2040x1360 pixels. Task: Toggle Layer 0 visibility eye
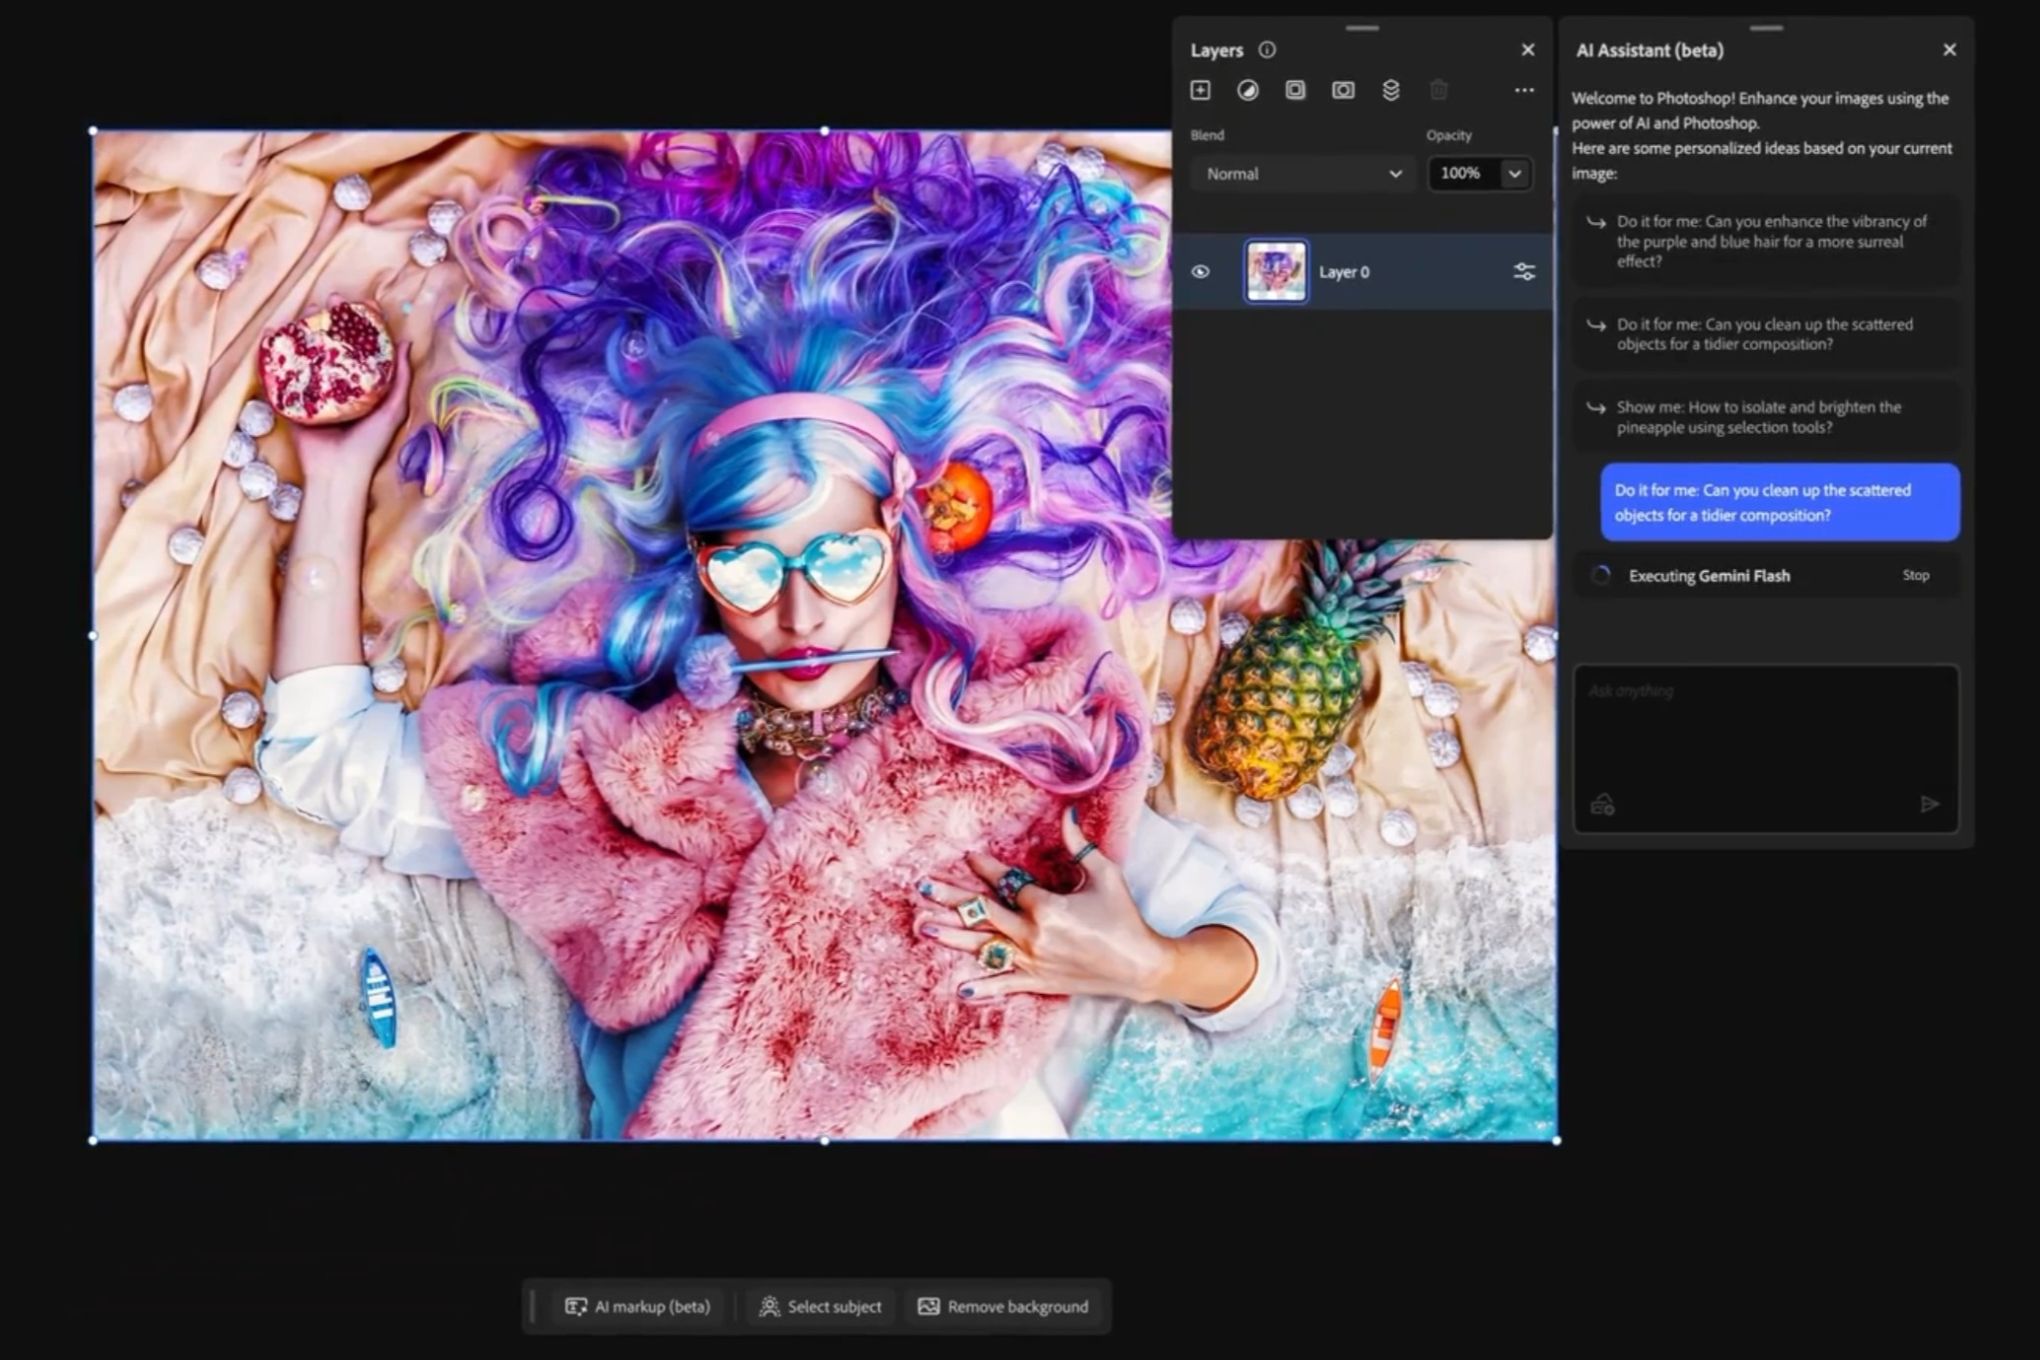click(1201, 271)
